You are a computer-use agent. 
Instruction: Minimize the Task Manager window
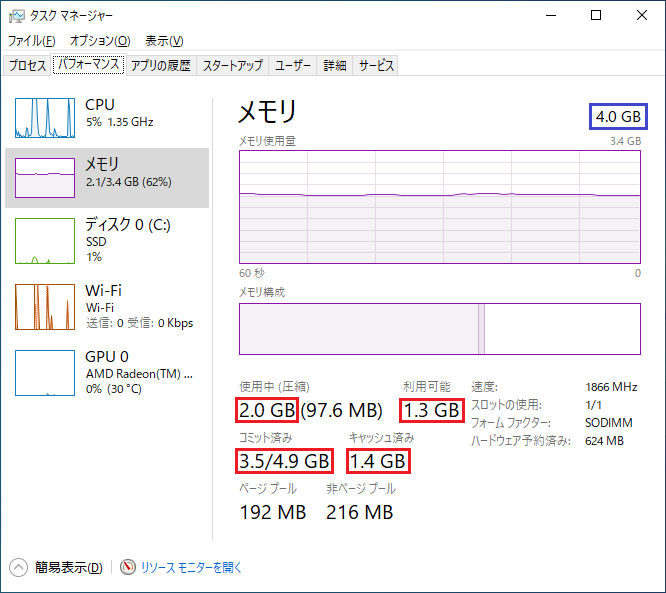551,16
